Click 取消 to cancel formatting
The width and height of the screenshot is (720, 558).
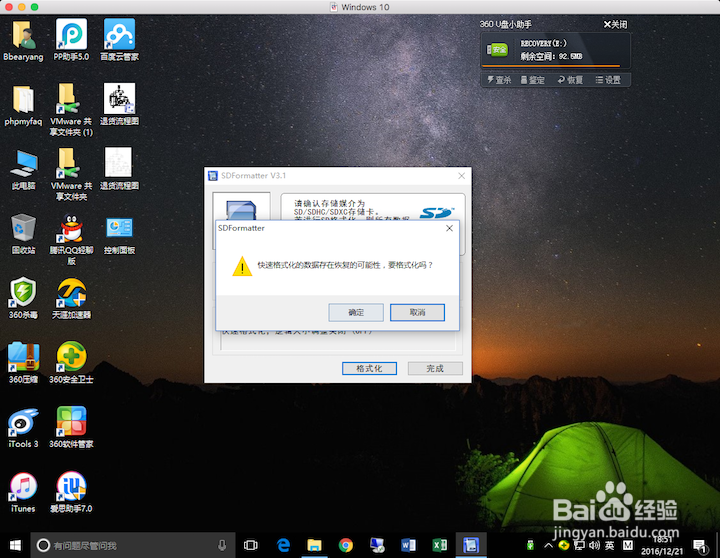[x=417, y=312]
